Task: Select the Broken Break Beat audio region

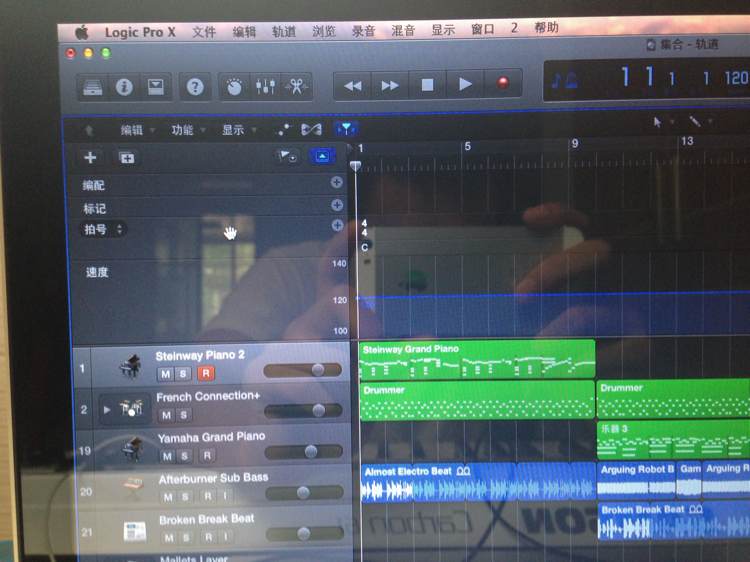Action: coord(673,522)
